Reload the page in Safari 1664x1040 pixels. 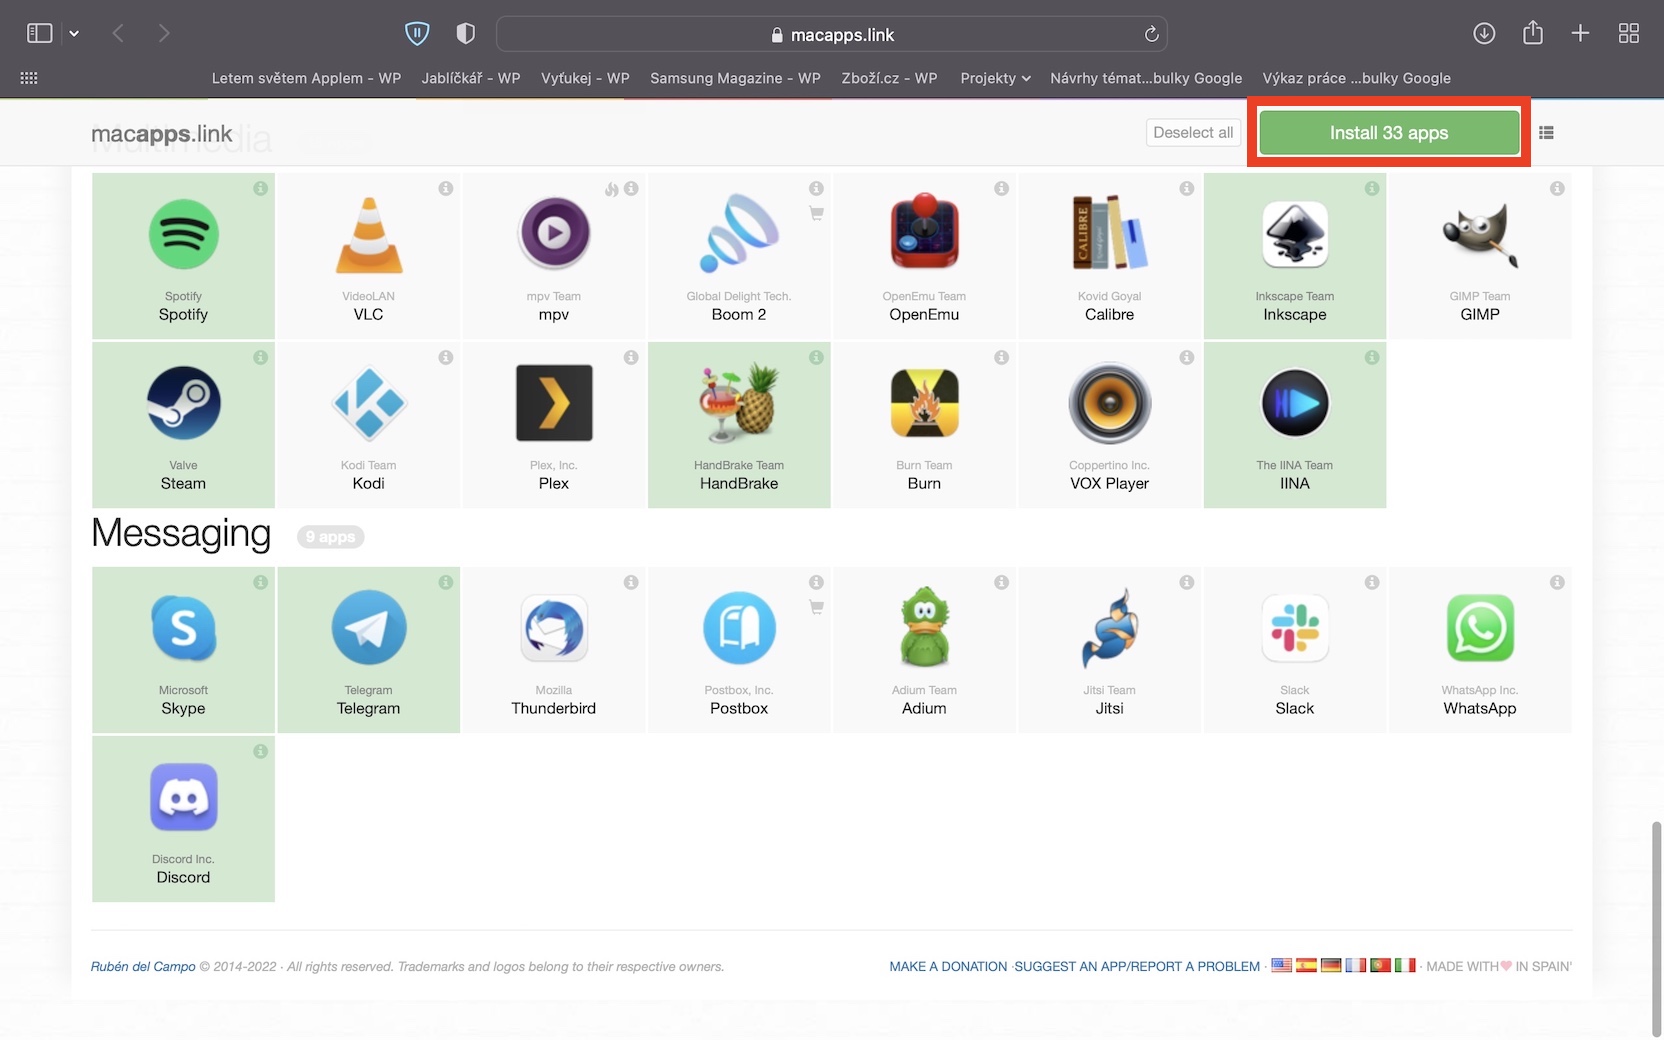tap(1151, 34)
